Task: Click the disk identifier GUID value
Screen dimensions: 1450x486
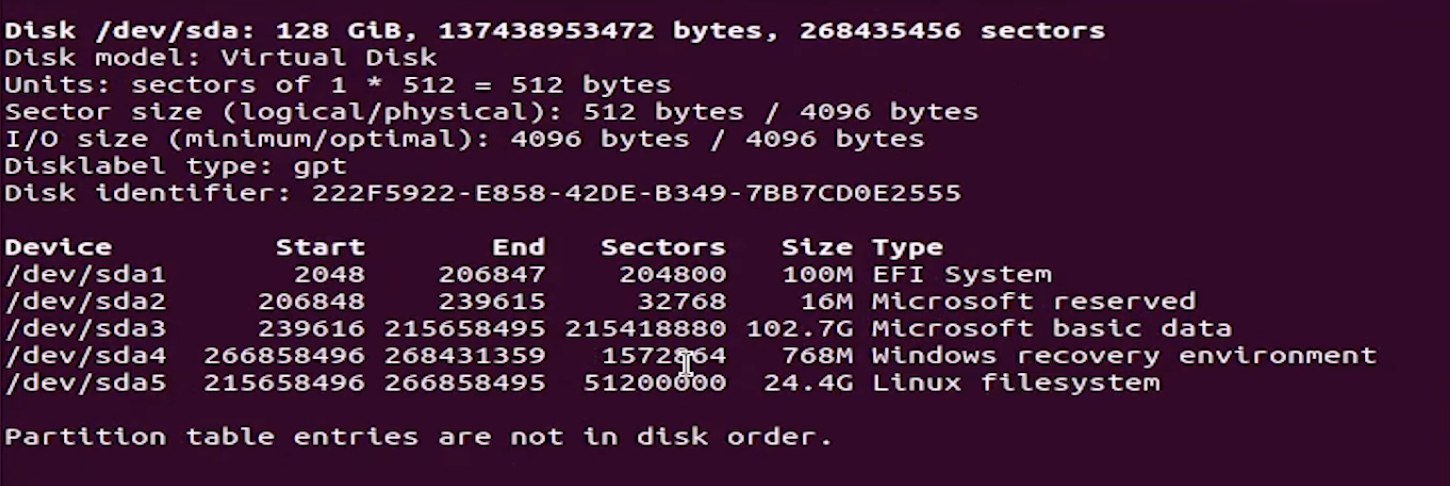Action: click(636, 192)
